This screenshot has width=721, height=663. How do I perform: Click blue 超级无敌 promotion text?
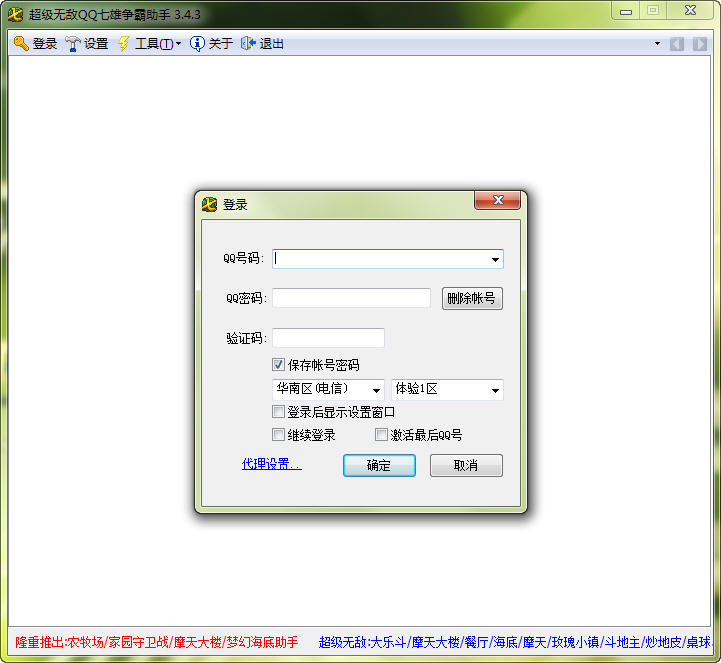(515, 642)
